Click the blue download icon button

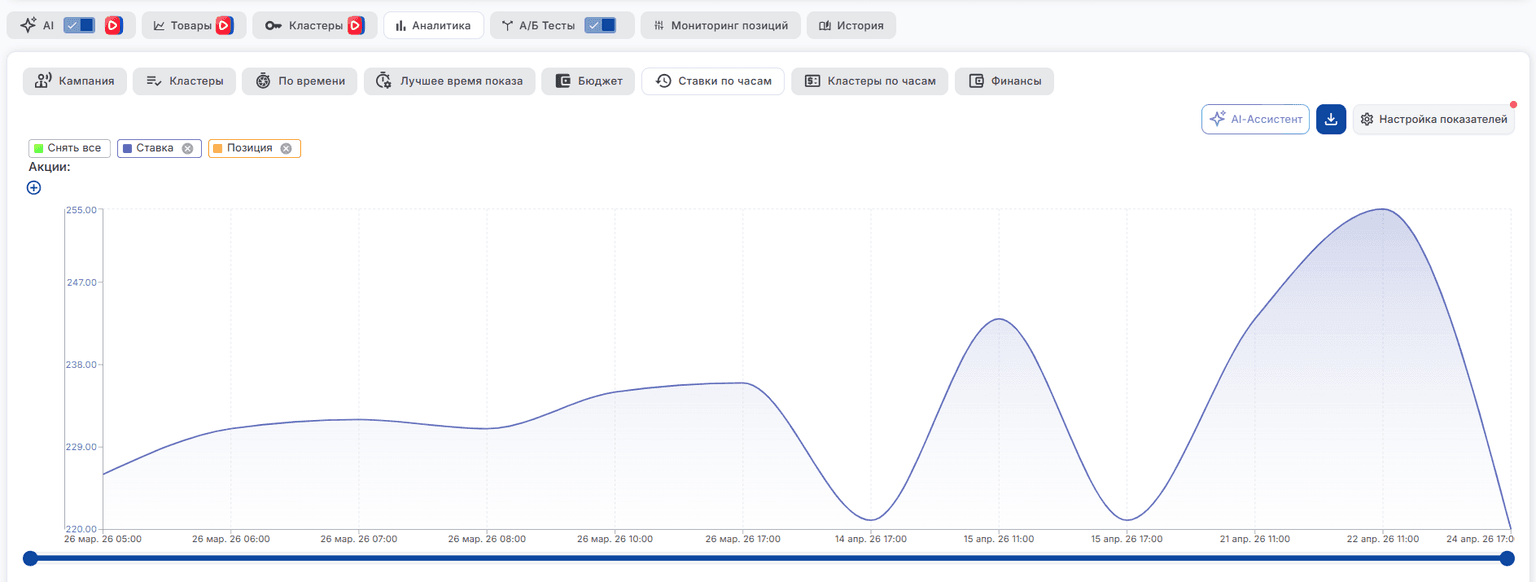[x=1331, y=119]
